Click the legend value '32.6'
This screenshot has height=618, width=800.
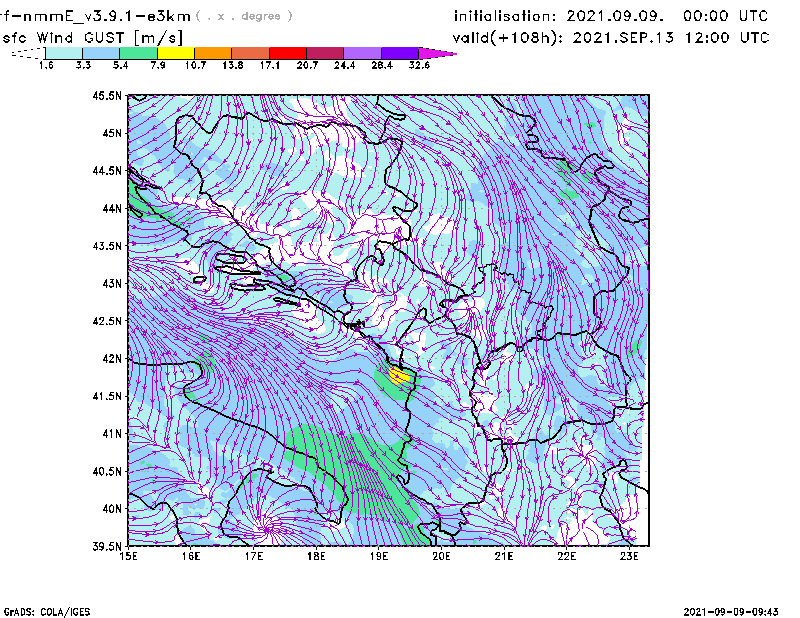coord(419,65)
